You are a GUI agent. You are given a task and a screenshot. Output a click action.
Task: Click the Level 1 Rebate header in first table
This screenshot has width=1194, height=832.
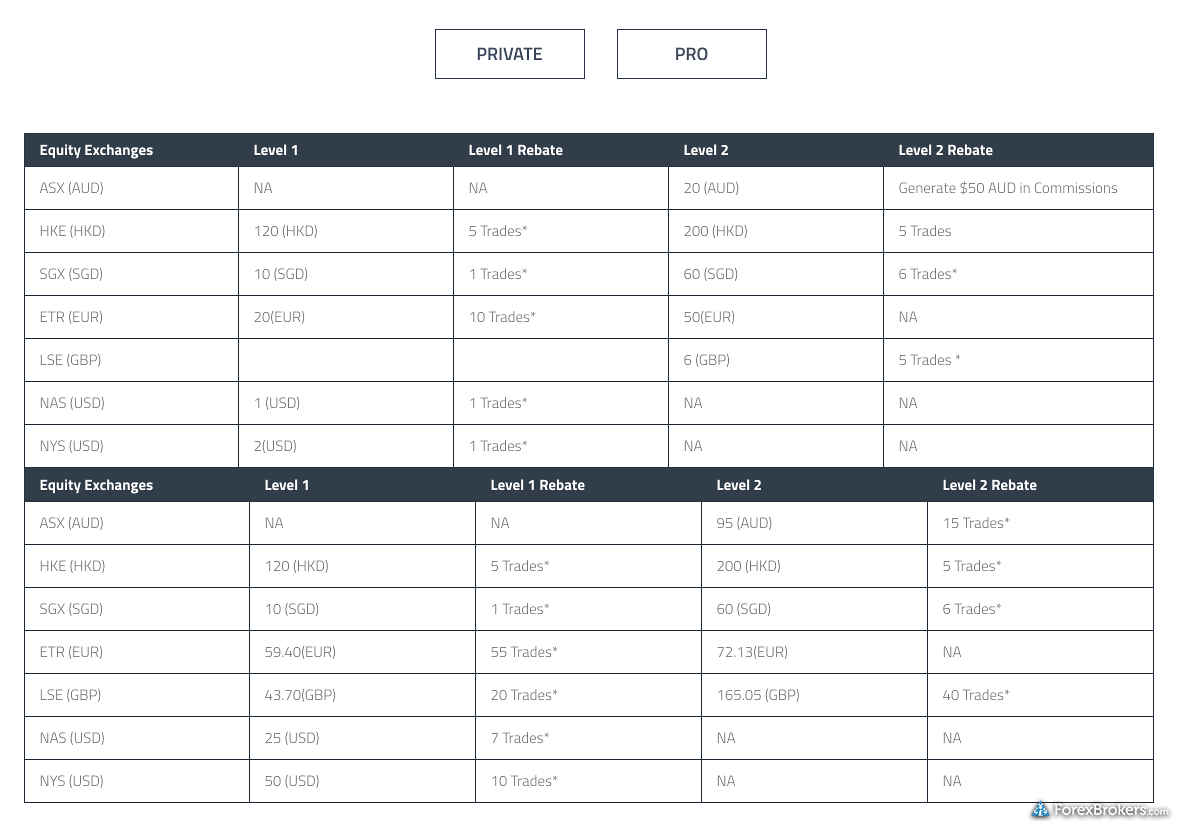click(516, 150)
